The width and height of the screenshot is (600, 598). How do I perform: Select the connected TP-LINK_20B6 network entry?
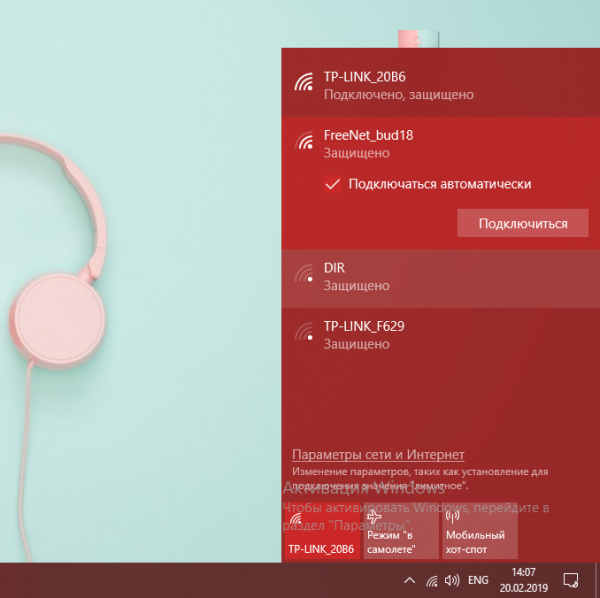[x=441, y=85]
